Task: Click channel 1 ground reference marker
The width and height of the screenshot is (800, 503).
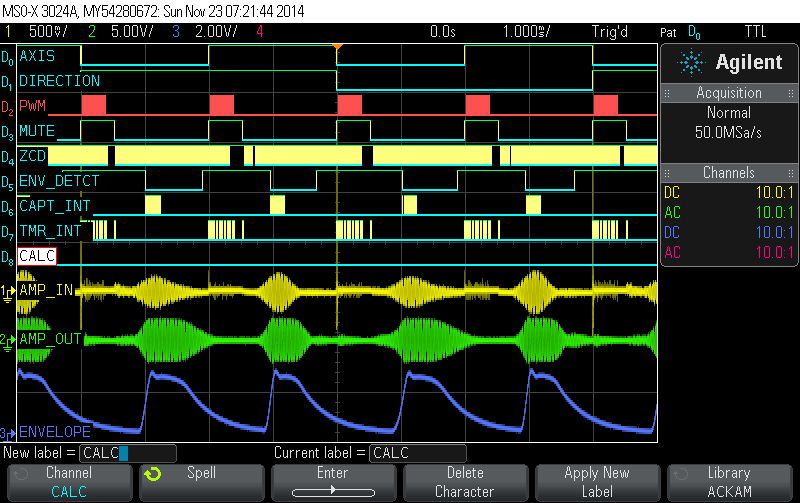Action: [8, 293]
